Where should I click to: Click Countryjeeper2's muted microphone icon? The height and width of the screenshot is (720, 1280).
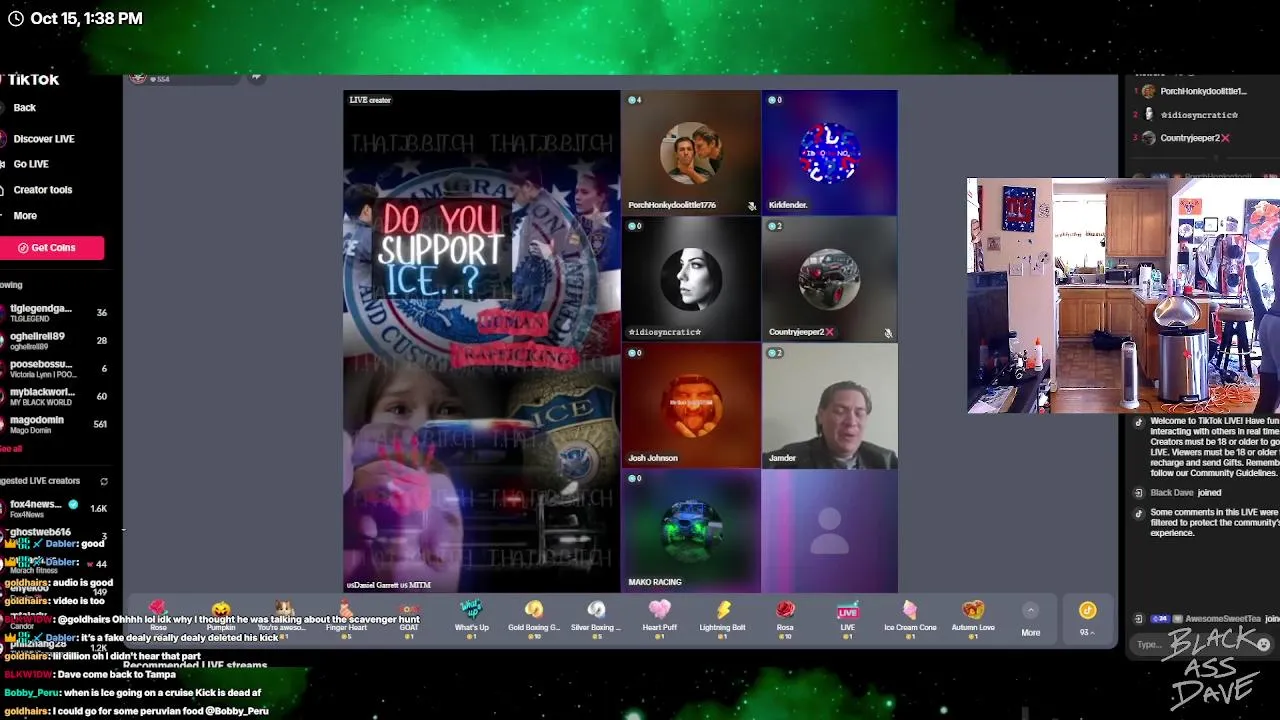click(x=888, y=333)
